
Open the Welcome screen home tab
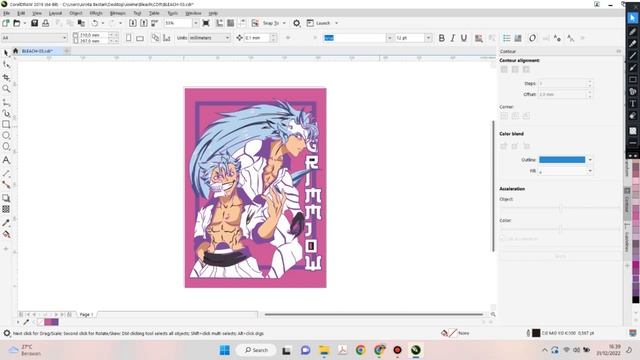tap(16, 51)
